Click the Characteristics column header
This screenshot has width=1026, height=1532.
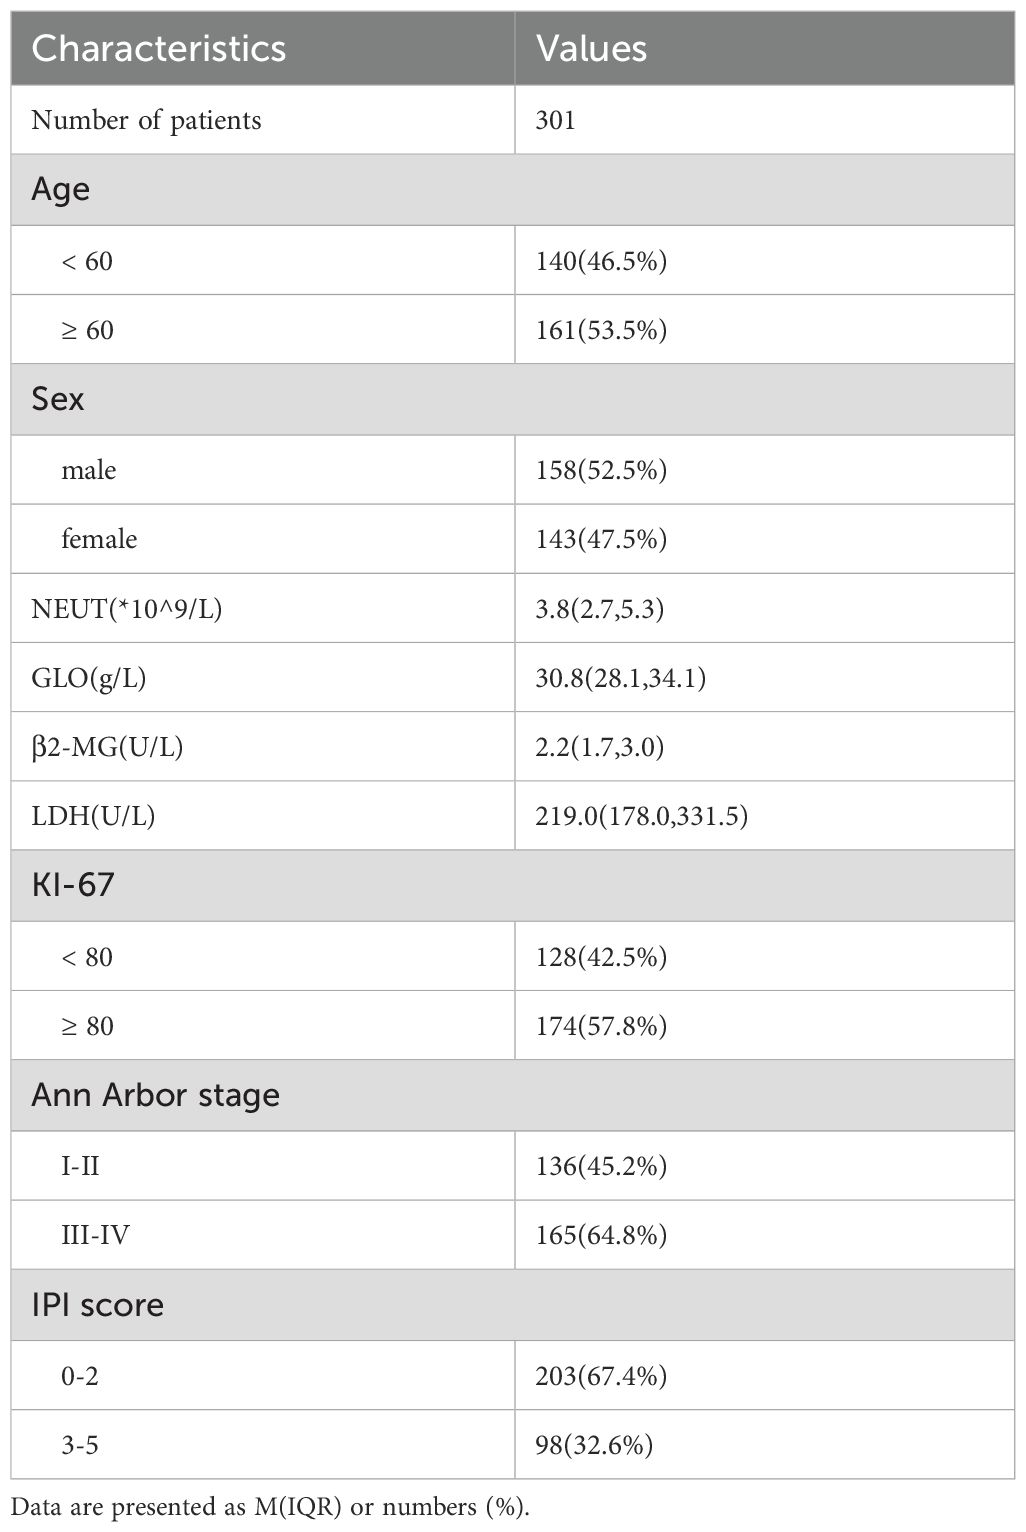click(159, 49)
